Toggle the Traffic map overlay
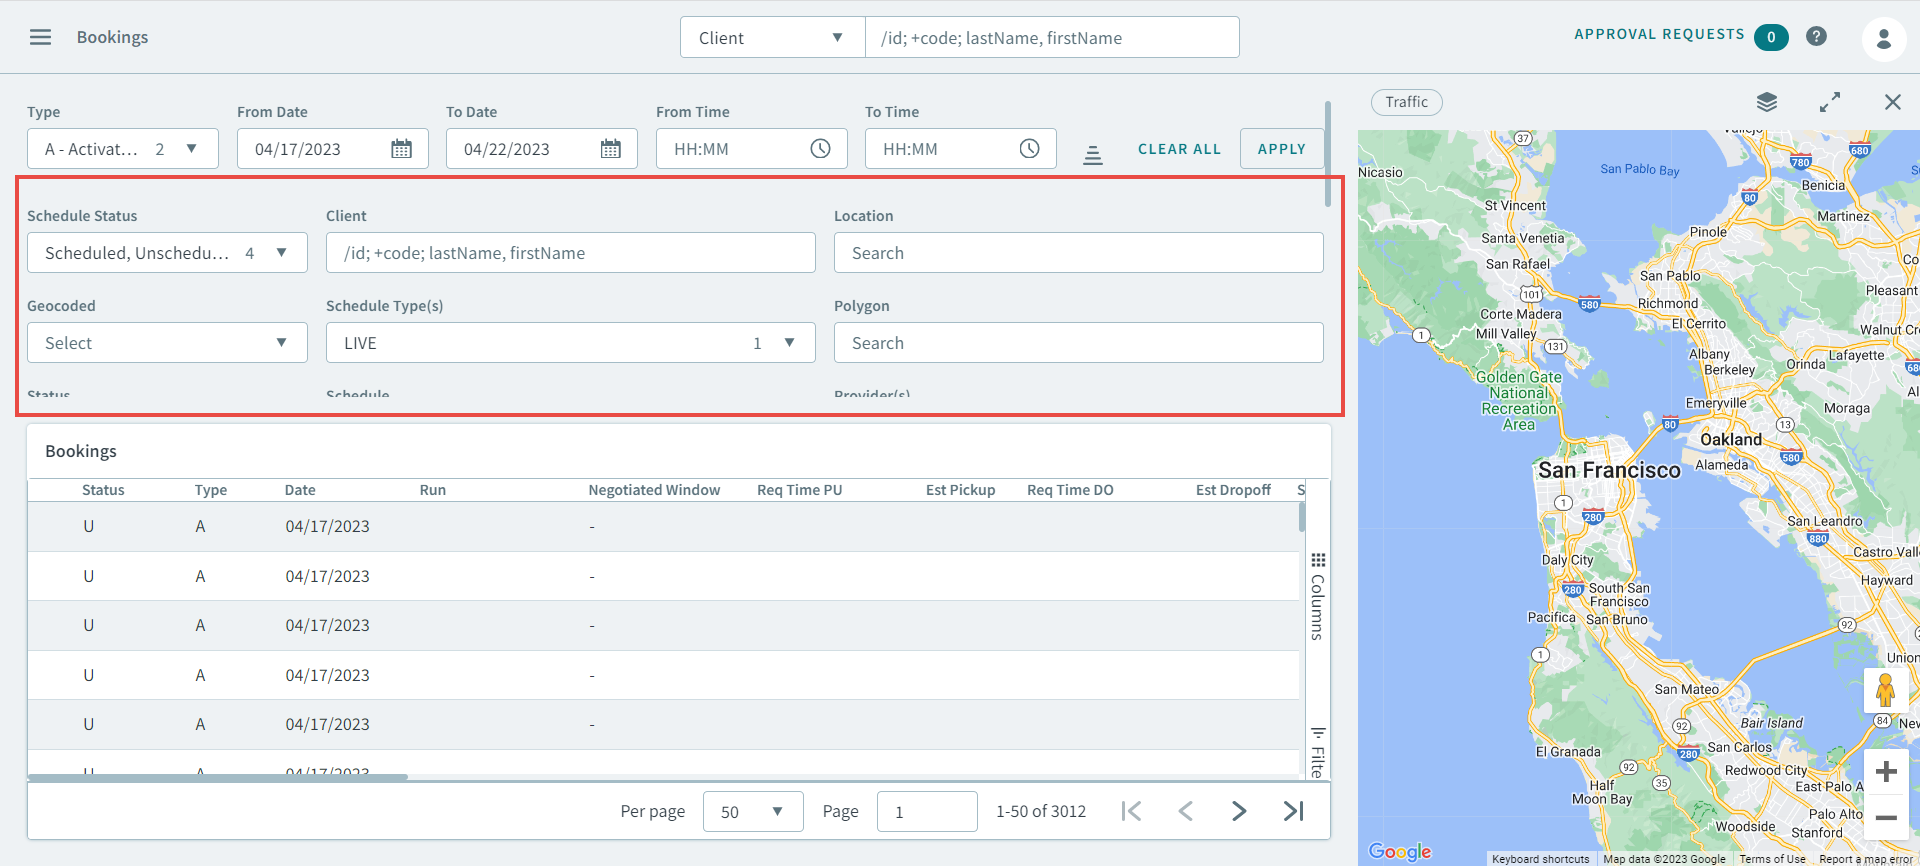1920x866 pixels. (1406, 102)
